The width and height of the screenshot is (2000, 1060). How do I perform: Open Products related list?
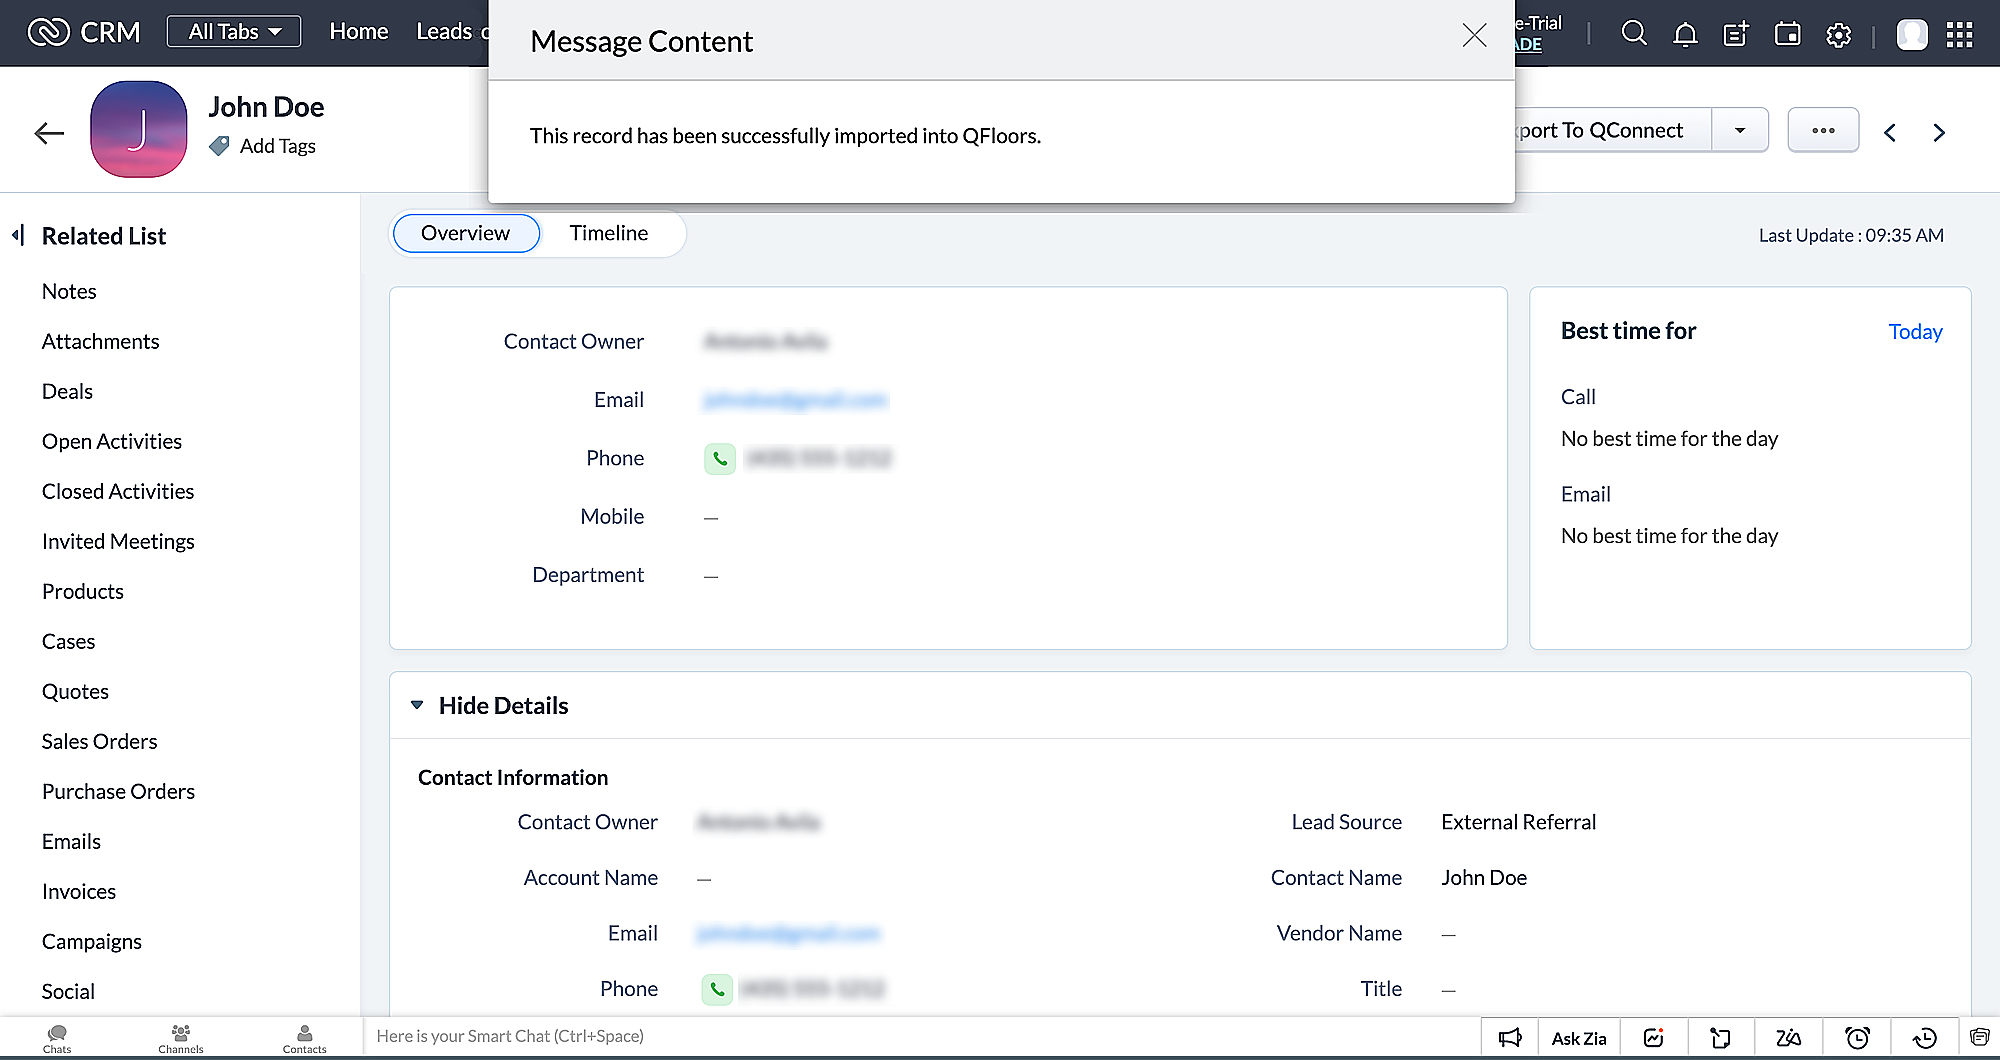click(x=83, y=591)
